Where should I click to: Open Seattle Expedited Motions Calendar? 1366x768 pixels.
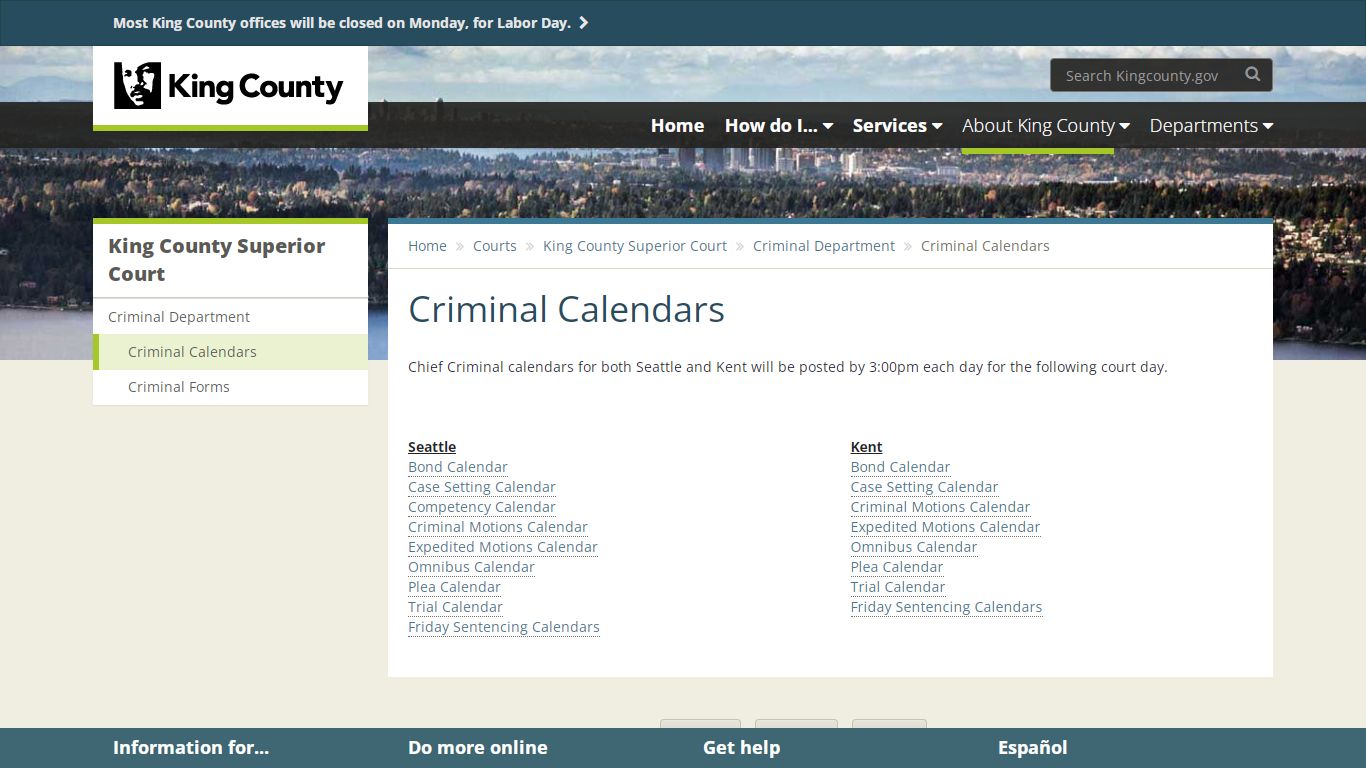click(503, 547)
